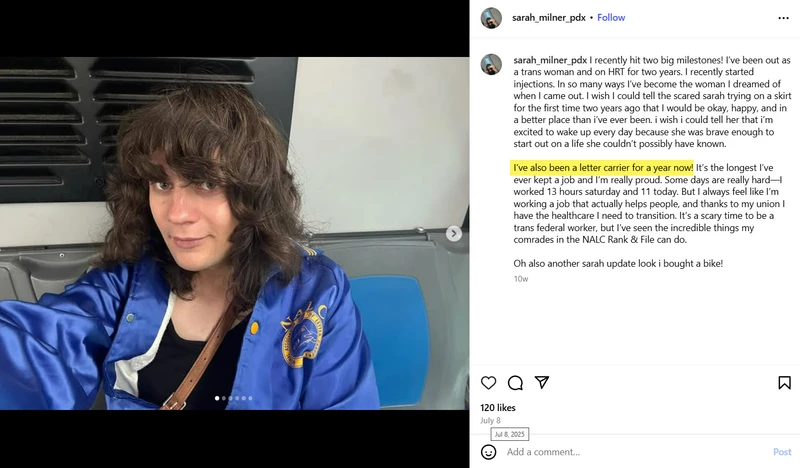Click the July 8 post date

point(490,421)
